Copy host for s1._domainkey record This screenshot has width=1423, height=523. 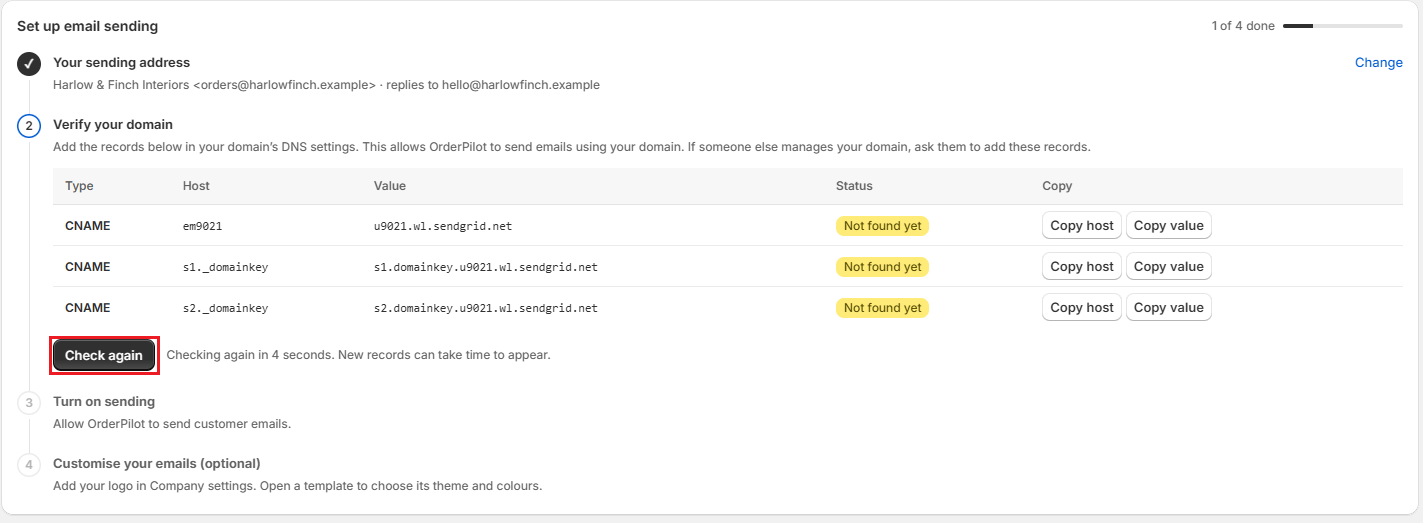coord(1081,267)
